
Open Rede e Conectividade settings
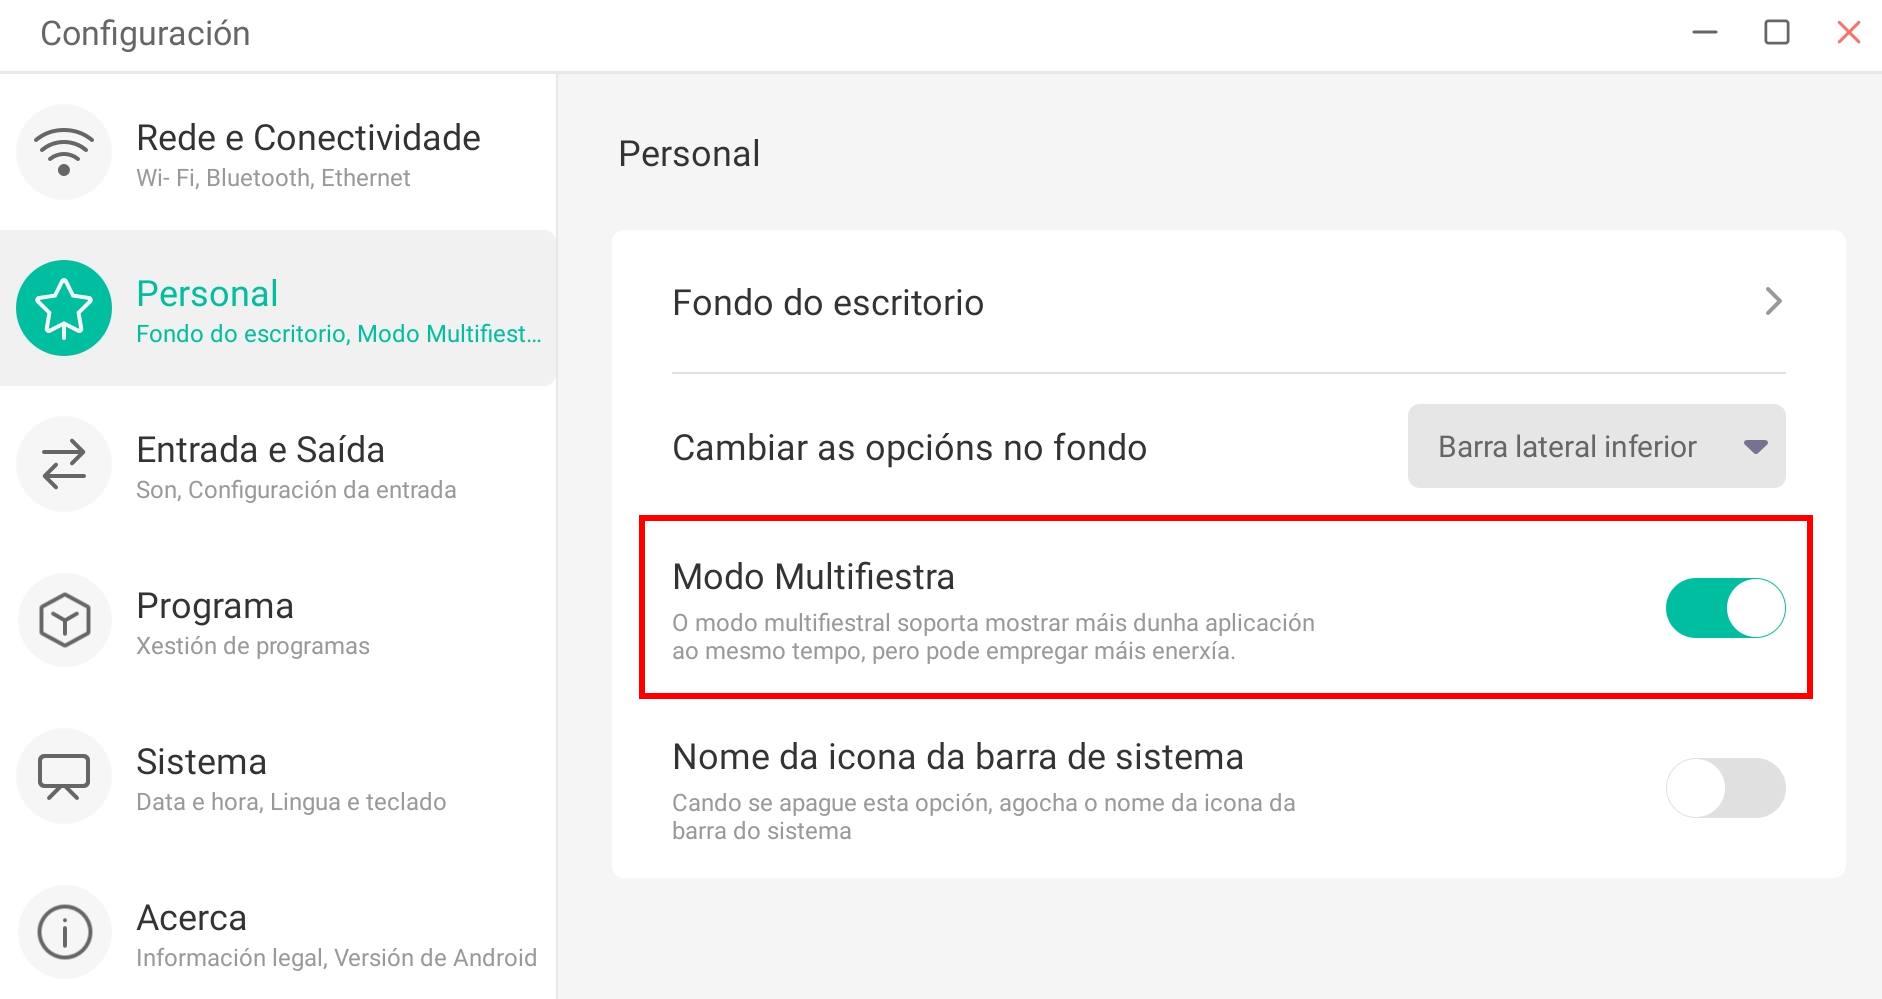pyautogui.click(x=280, y=152)
